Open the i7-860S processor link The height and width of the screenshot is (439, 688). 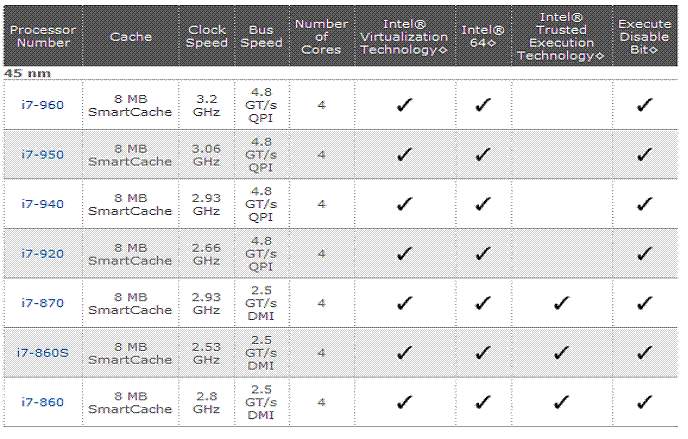[x=42, y=352]
